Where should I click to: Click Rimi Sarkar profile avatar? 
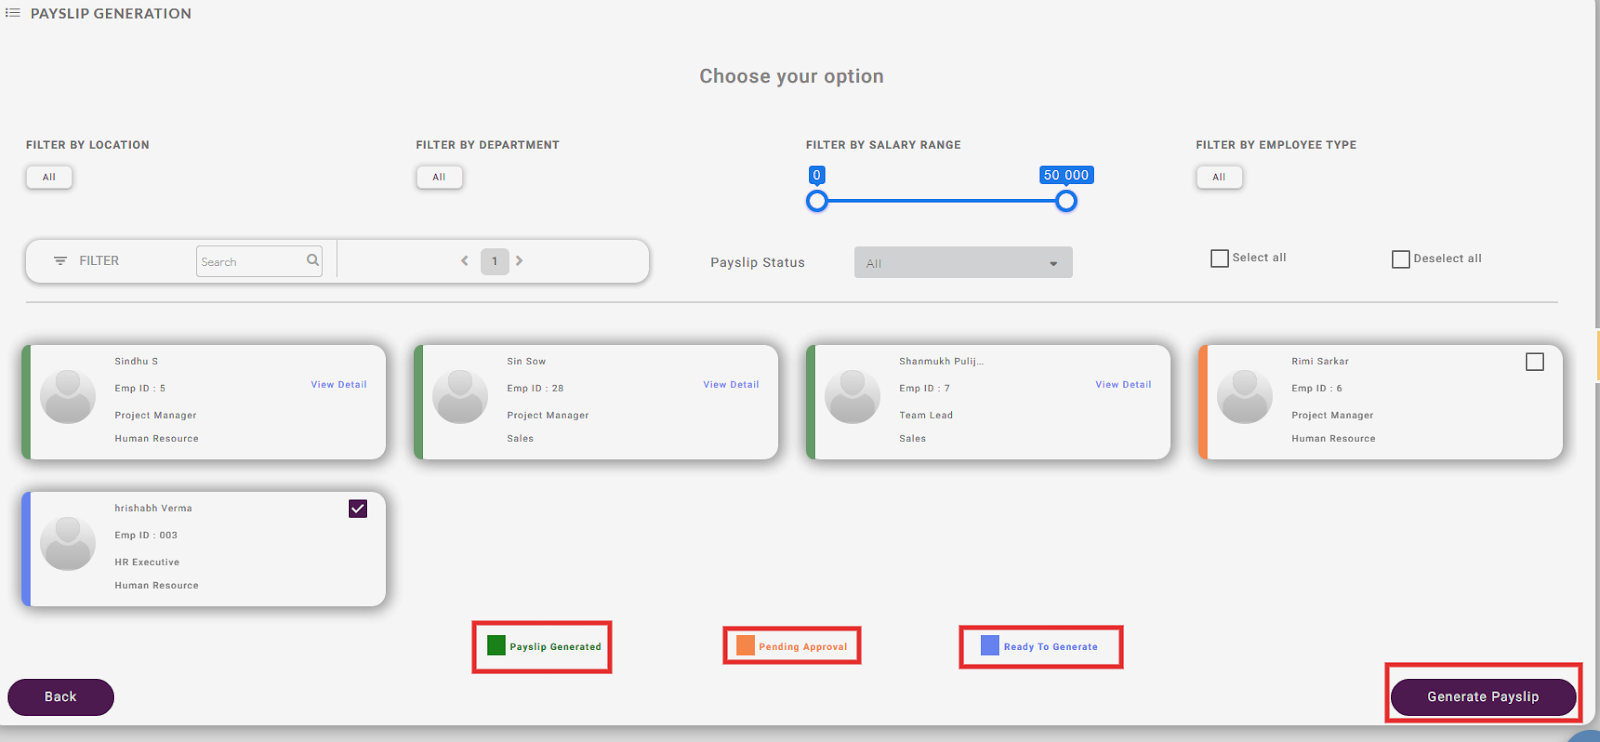(1245, 397)
